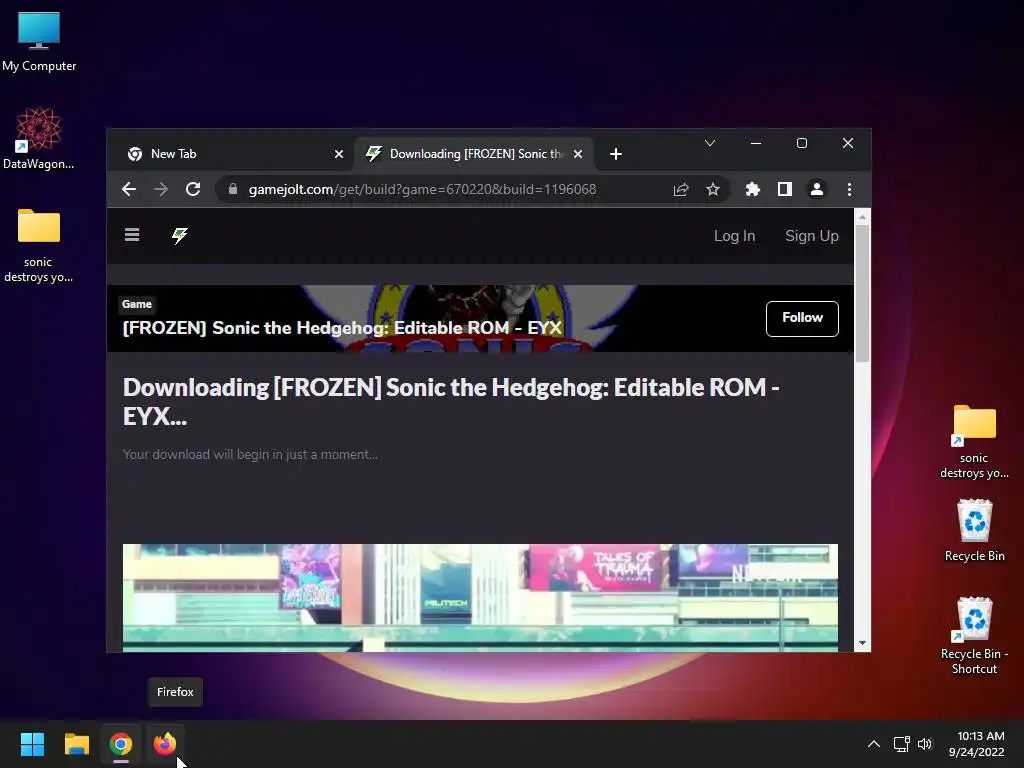Select left sonic destroys yo... folder
This screenshot has width=1024, height=768.
[x=39, y=245]
